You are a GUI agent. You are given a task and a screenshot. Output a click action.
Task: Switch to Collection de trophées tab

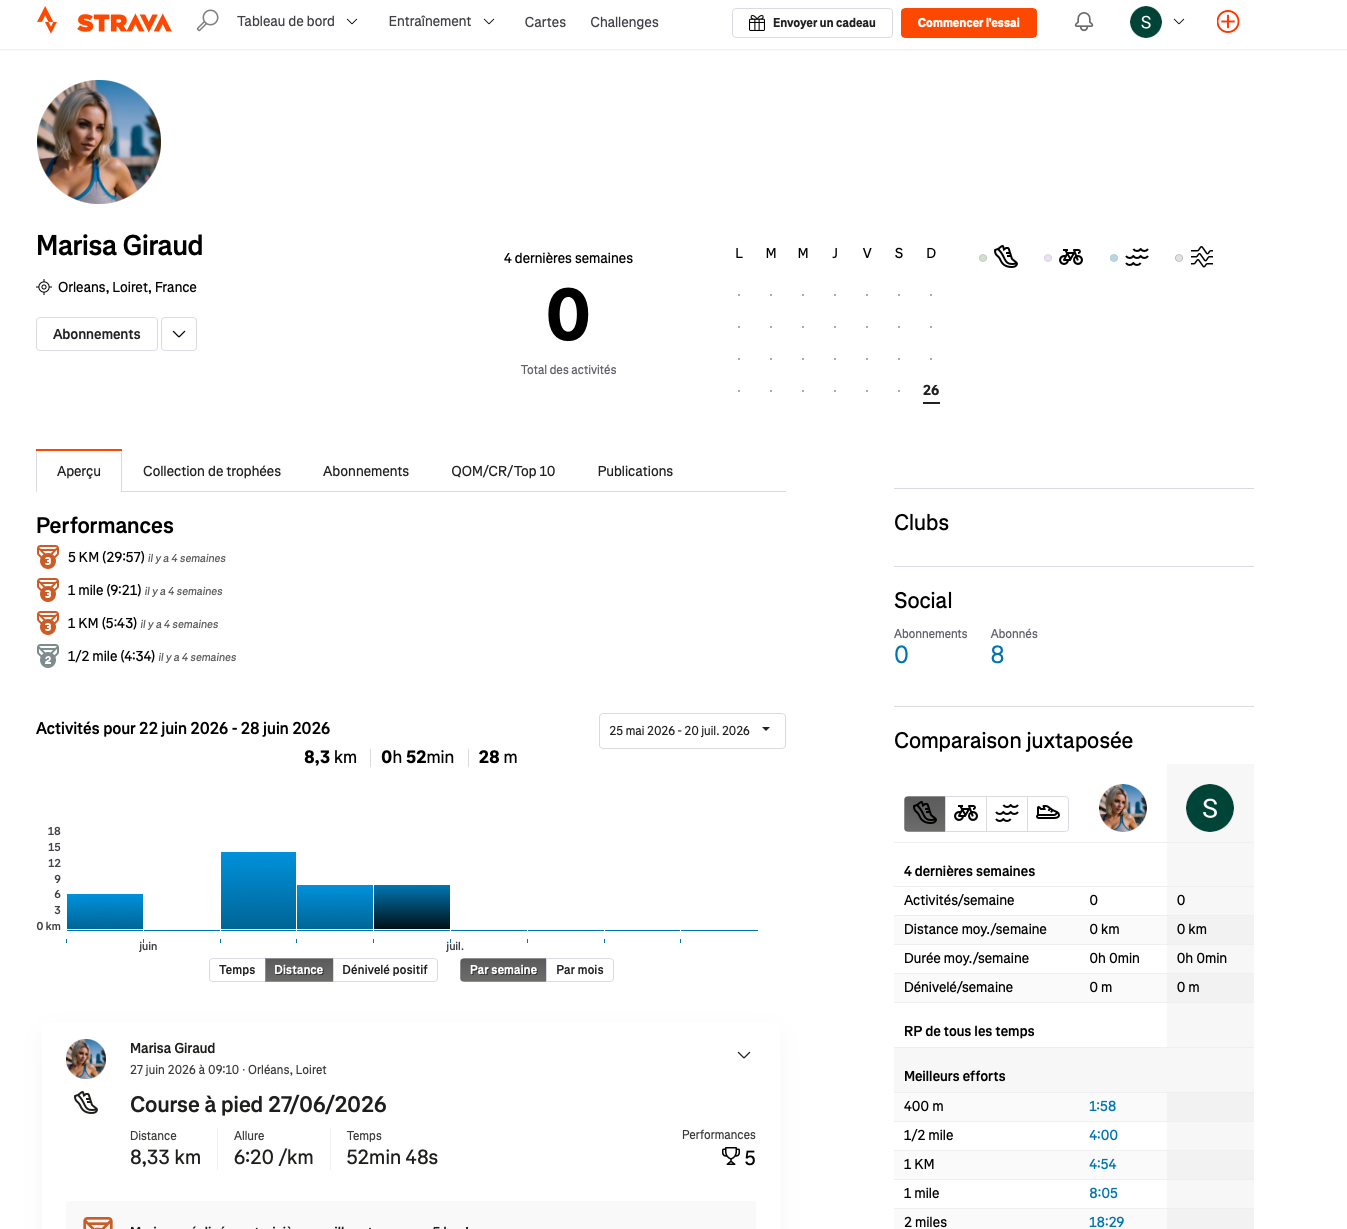pos(212,471)
